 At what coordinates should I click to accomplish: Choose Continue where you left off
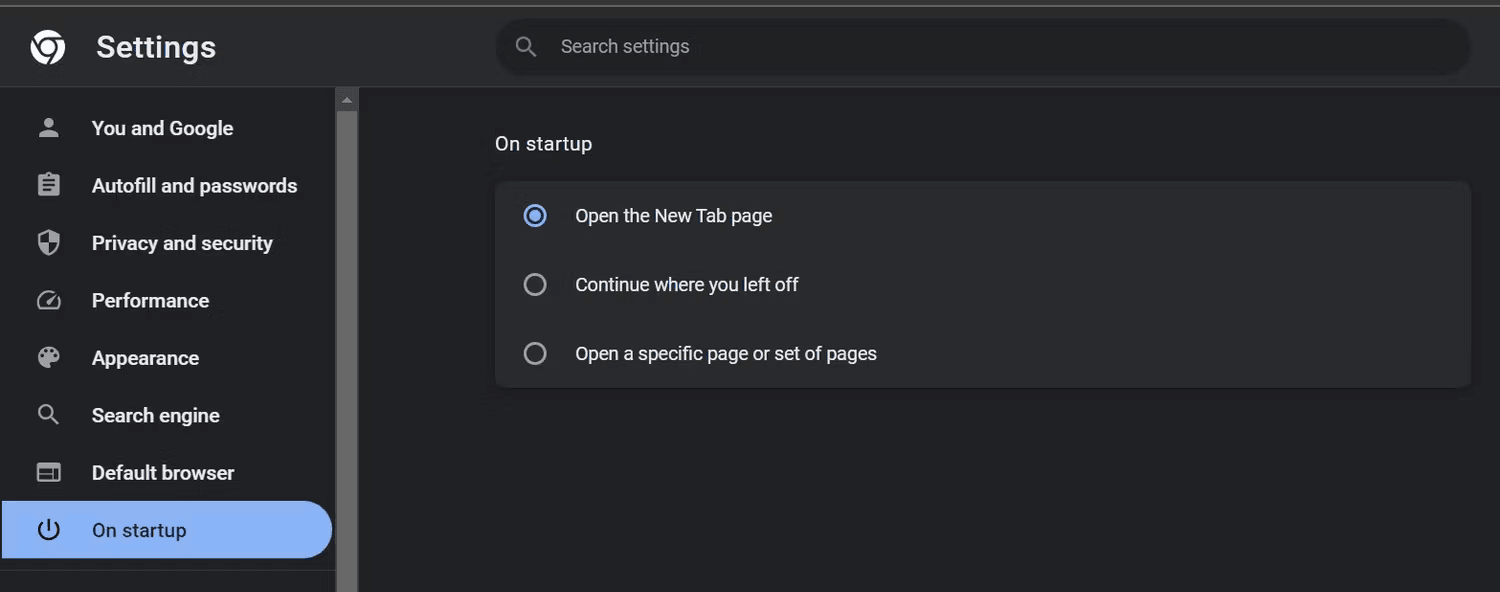pos(535,284)
